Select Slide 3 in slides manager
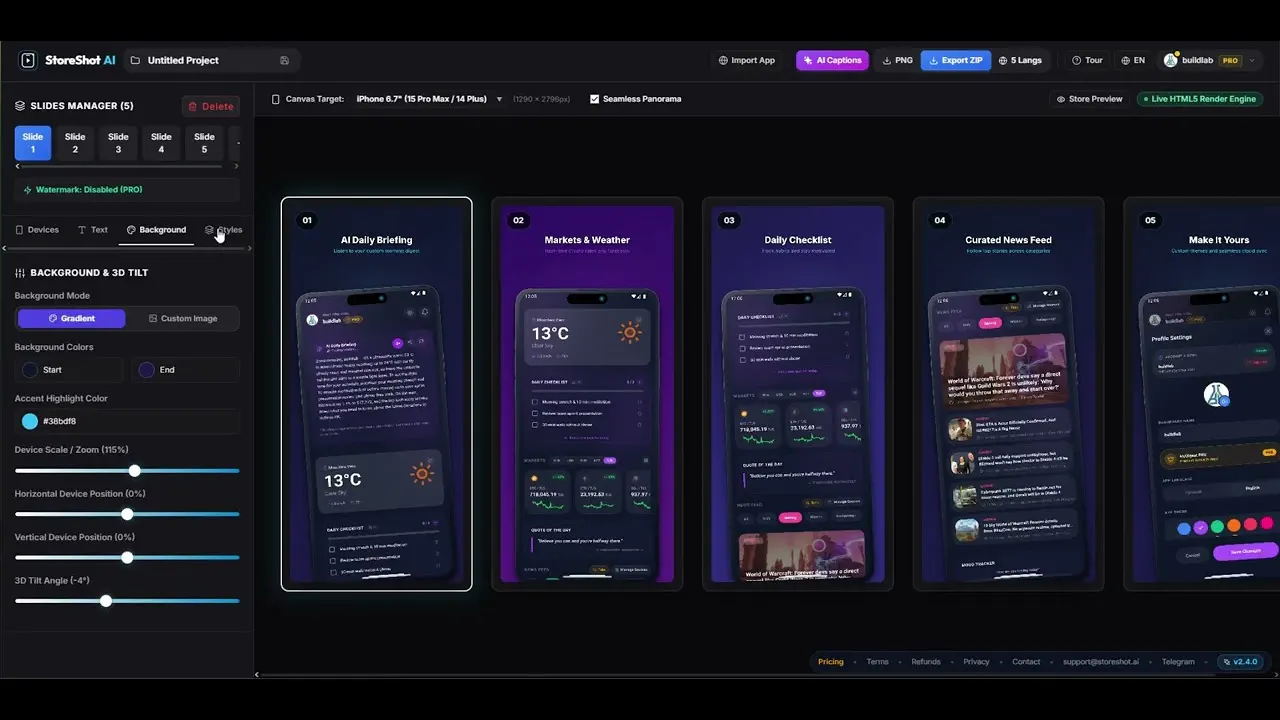 click(118, 143)
